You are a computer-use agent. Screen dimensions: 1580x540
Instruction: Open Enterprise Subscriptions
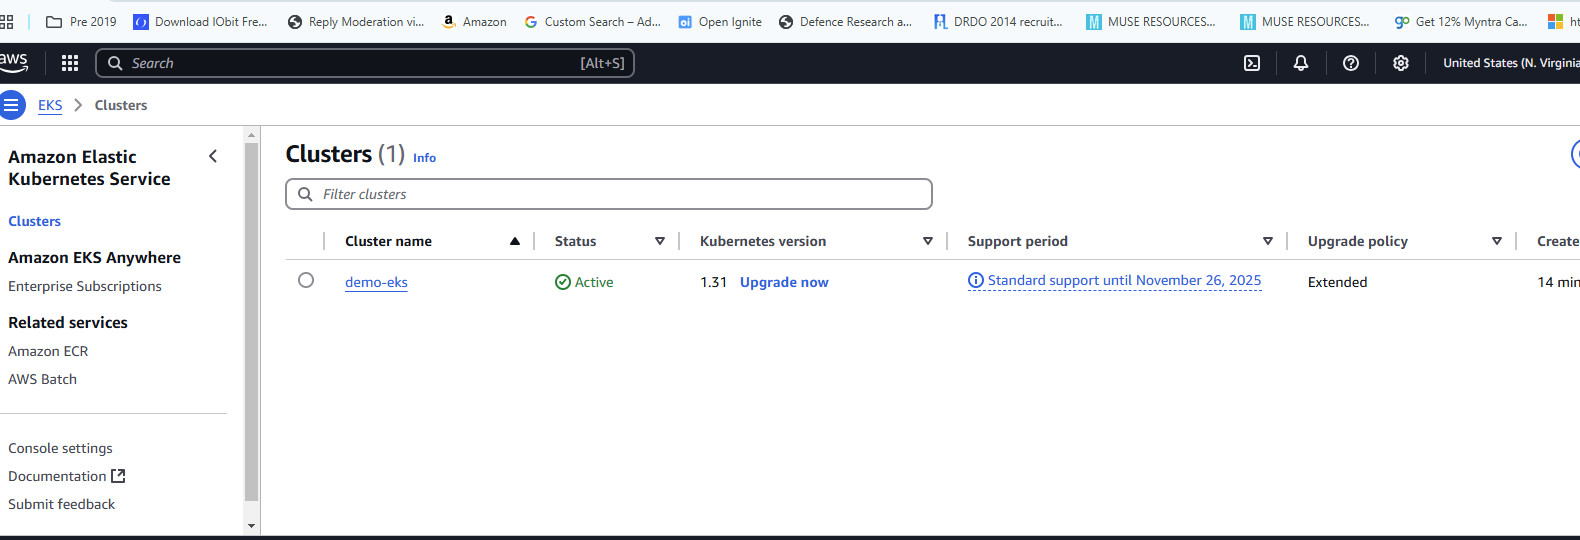click(85, 286)
